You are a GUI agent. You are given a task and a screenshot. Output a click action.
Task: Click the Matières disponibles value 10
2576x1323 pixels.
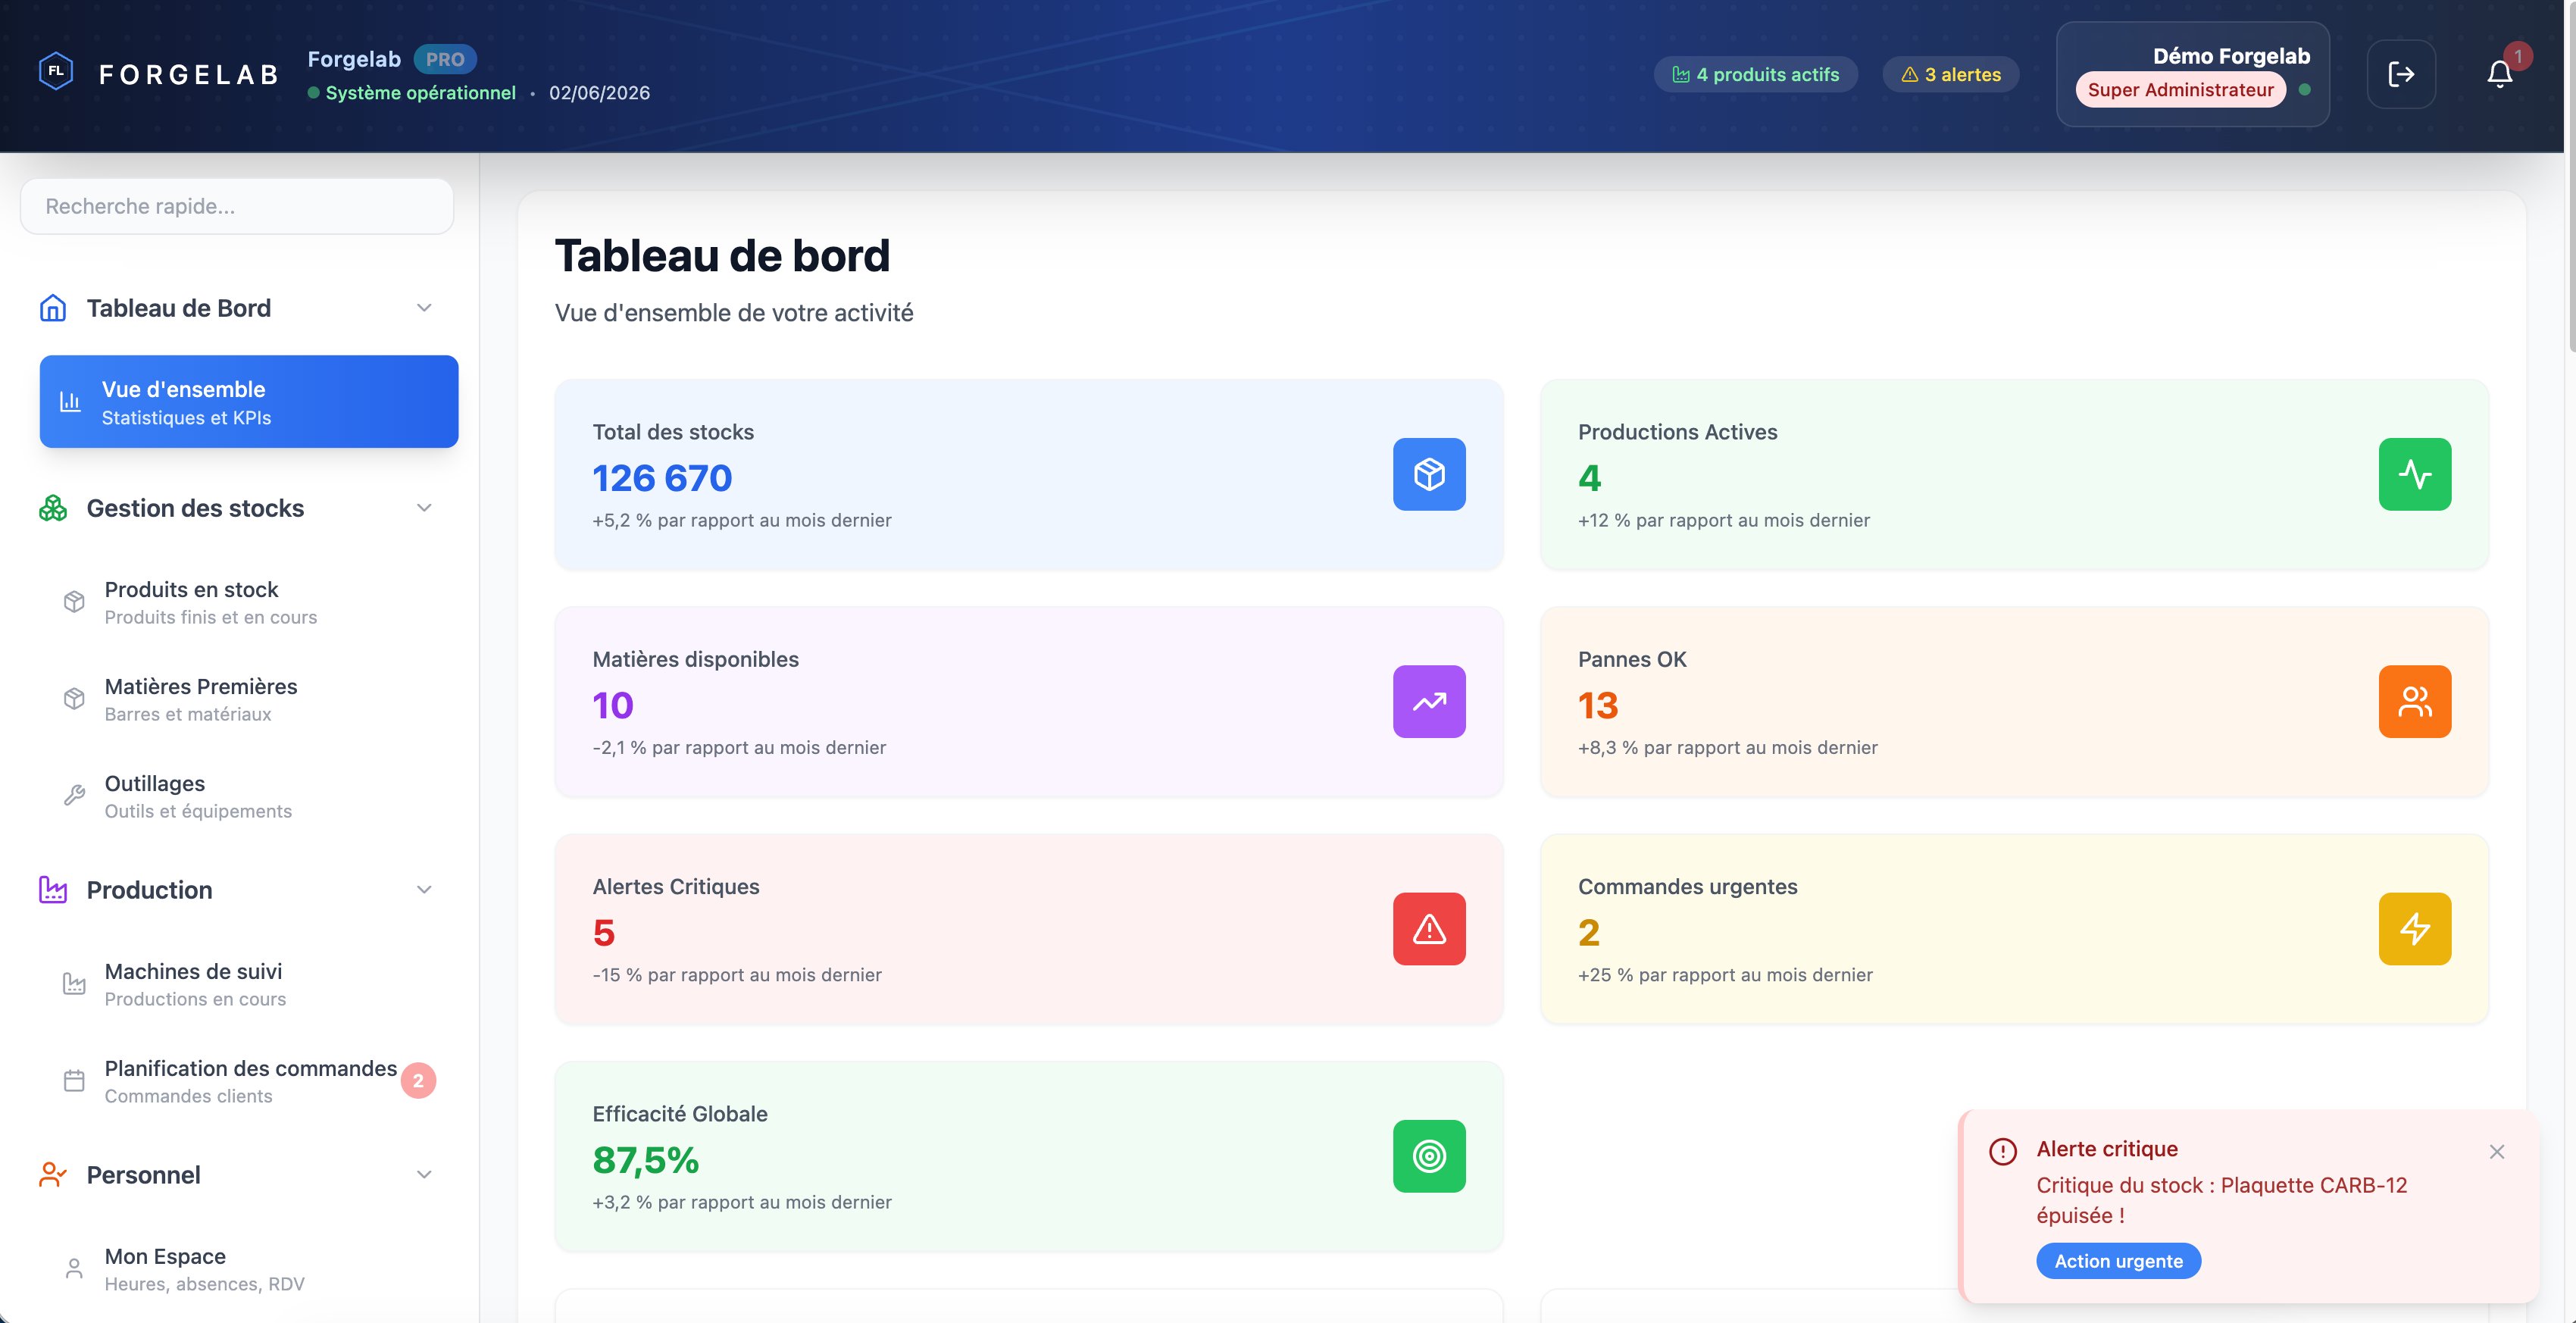[613, 706]
